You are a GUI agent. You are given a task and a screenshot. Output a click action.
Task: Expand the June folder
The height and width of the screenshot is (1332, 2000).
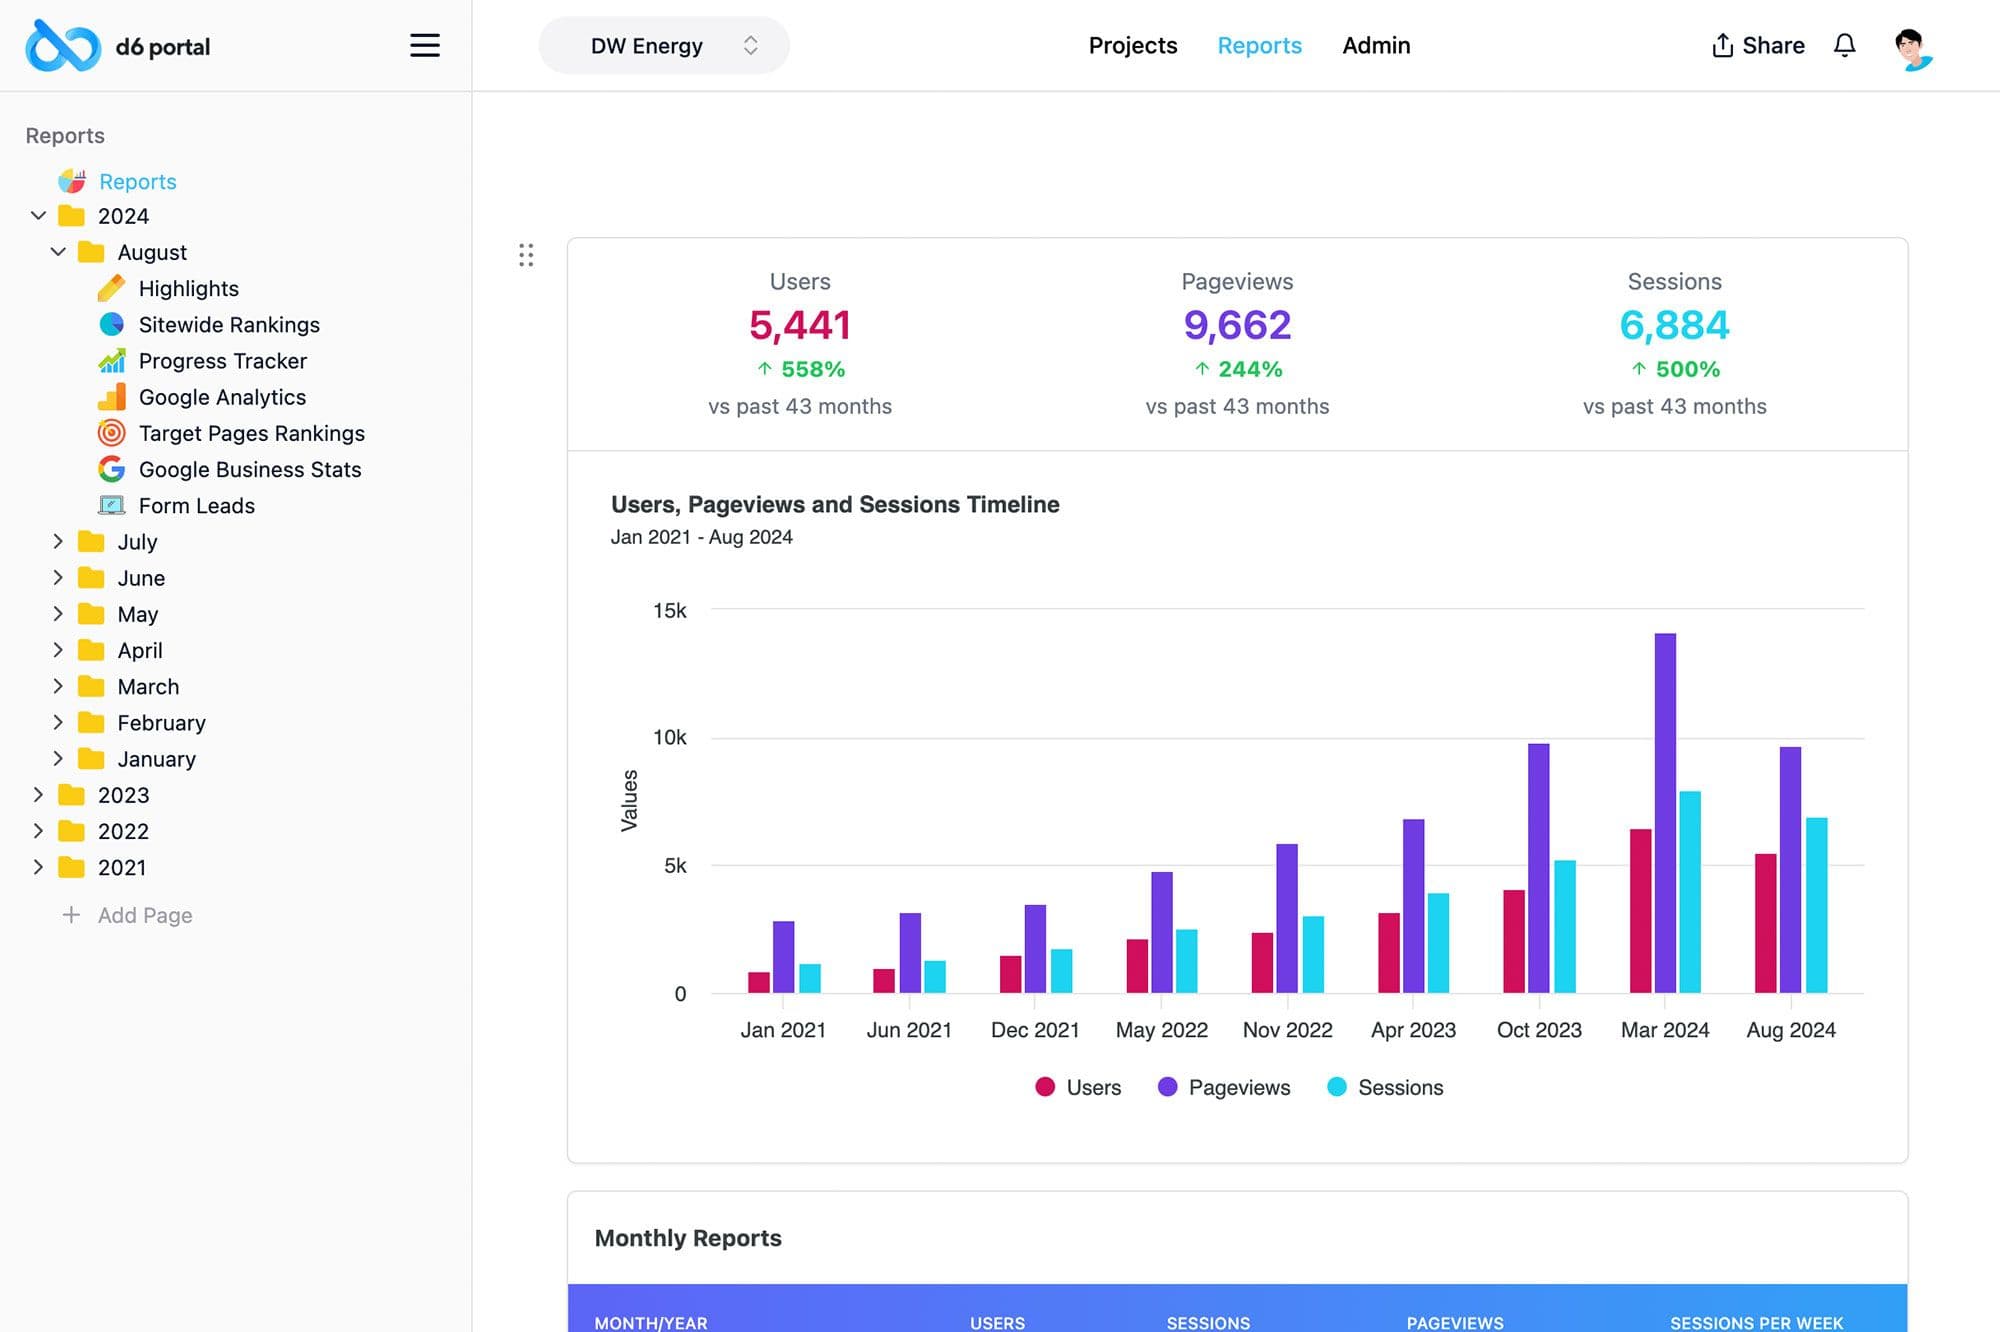[58, 577]
